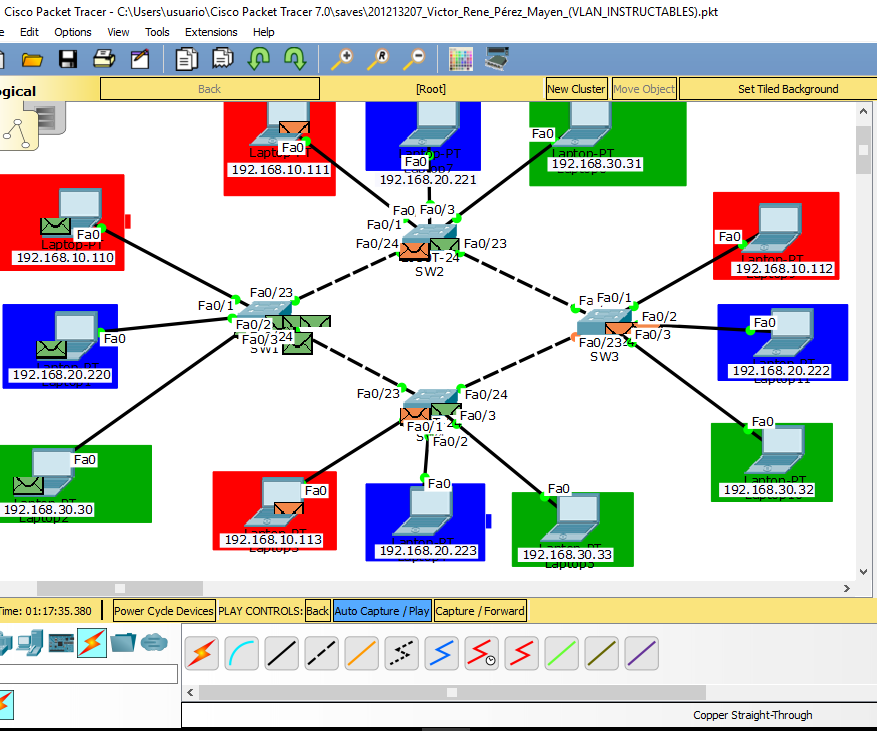877x731 pixels.
Task: Select the blue Coaxial cable
Action: 442,653
